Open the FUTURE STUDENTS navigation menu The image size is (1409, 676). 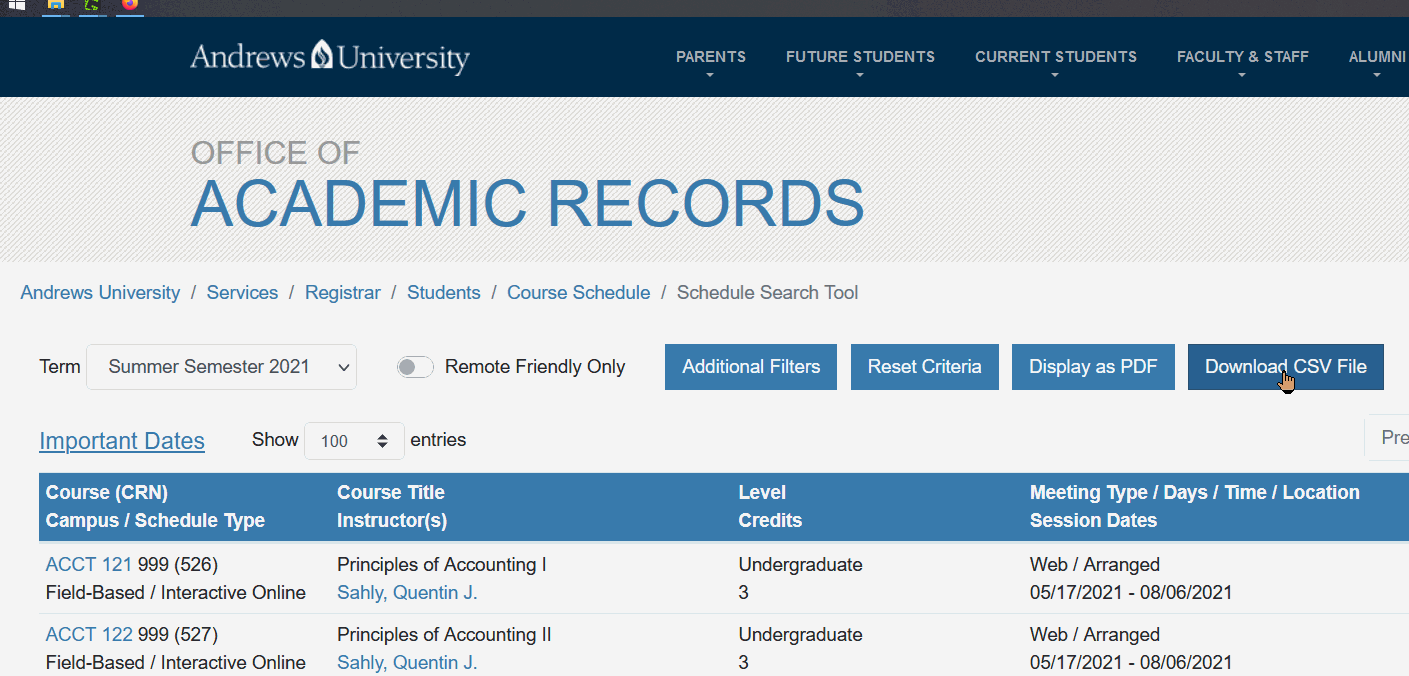click(x=860, y=57)
